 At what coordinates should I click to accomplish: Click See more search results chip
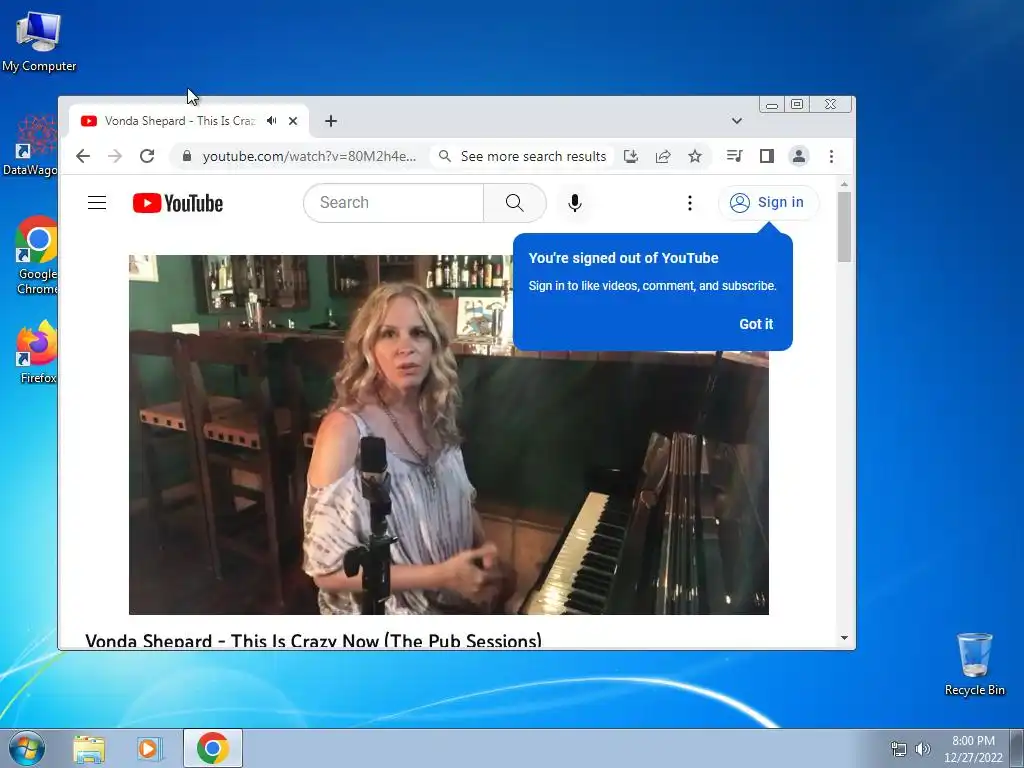click(523, 156)
